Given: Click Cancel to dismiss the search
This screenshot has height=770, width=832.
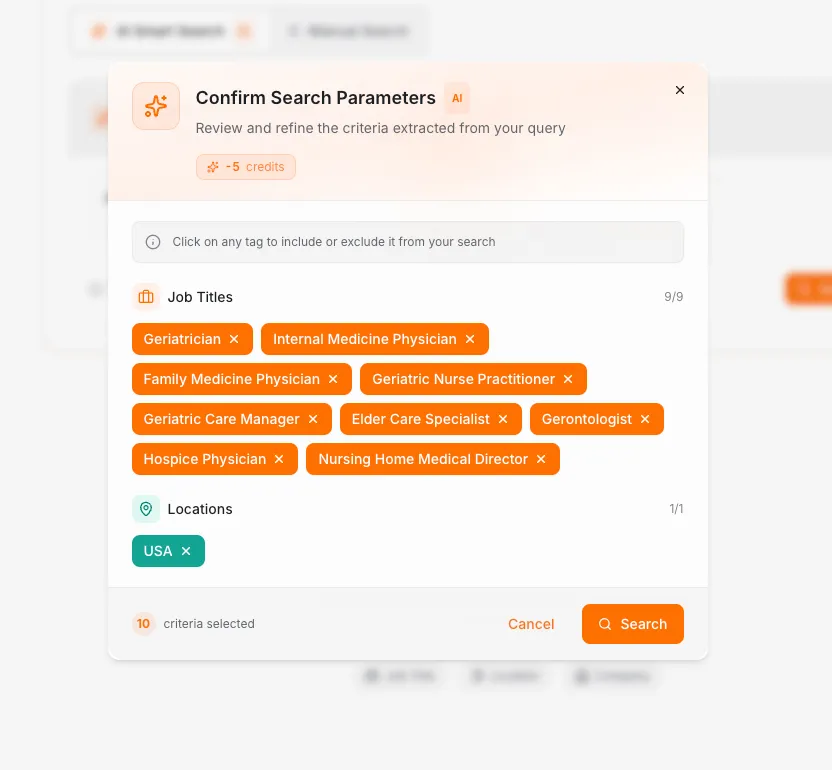Looking at the screenshot, I should pos(531,623).
